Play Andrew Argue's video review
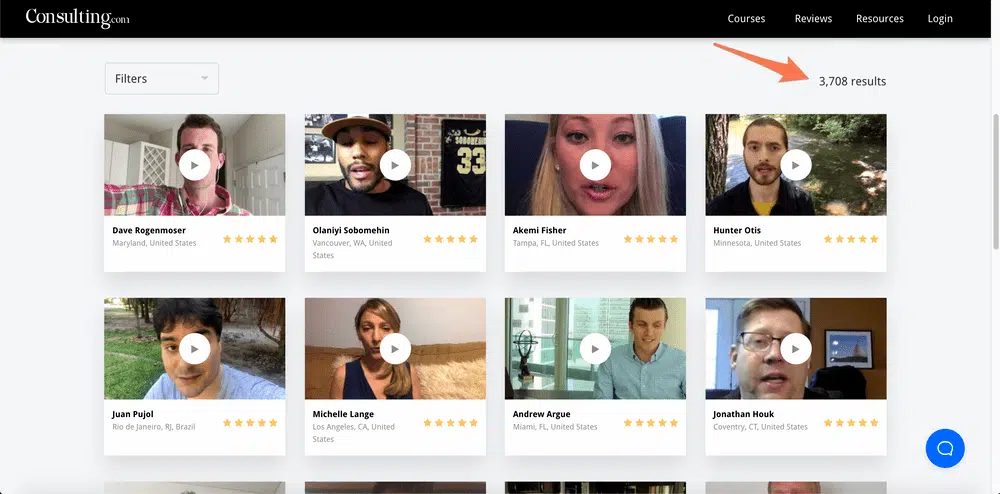 coord(595,349)
